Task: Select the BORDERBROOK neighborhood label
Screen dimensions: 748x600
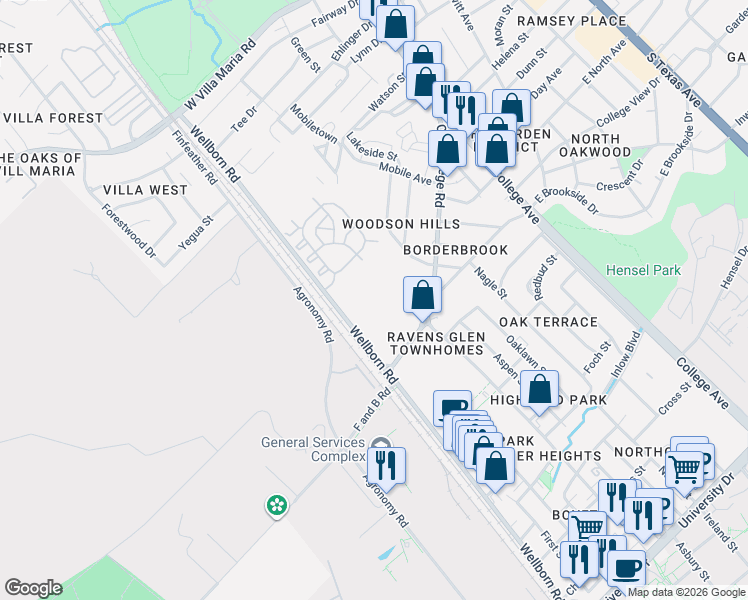Action: (x=456, y=250)
